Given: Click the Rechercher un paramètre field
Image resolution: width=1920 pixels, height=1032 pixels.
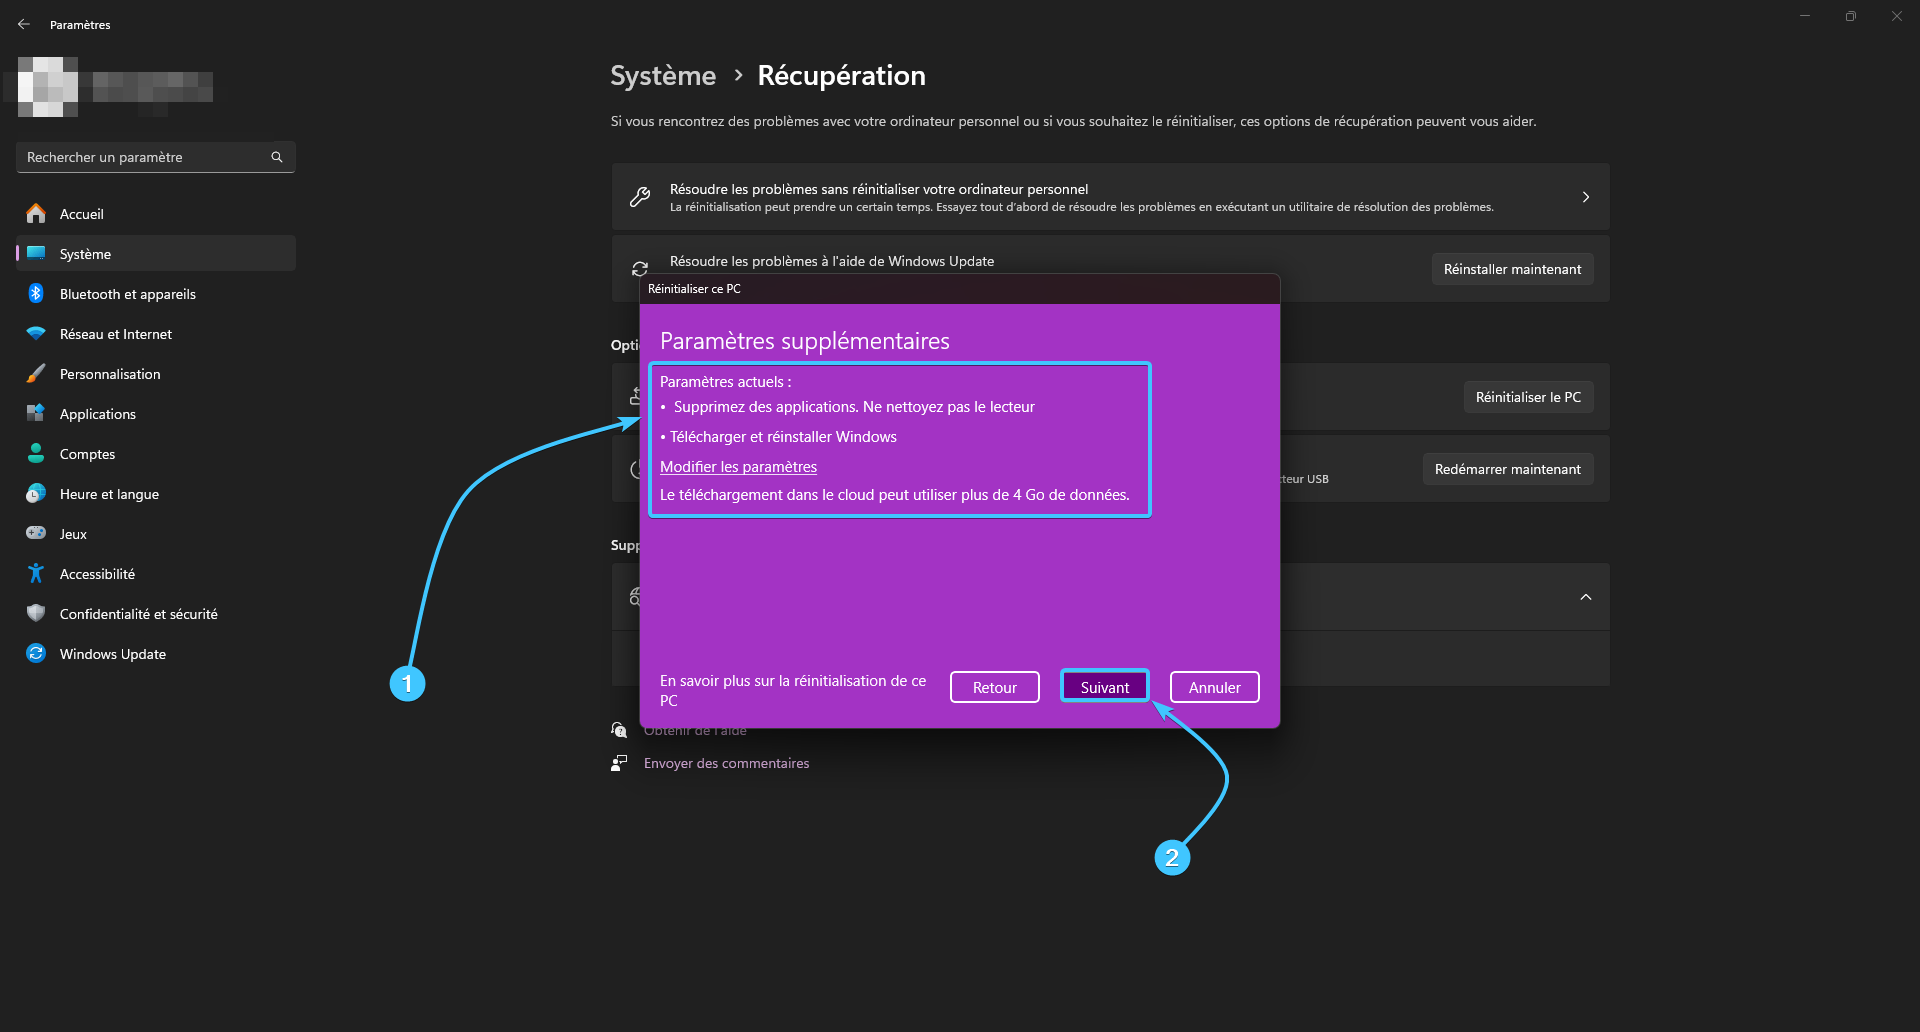Looking at the screenshot, I should tap(156, 157).
